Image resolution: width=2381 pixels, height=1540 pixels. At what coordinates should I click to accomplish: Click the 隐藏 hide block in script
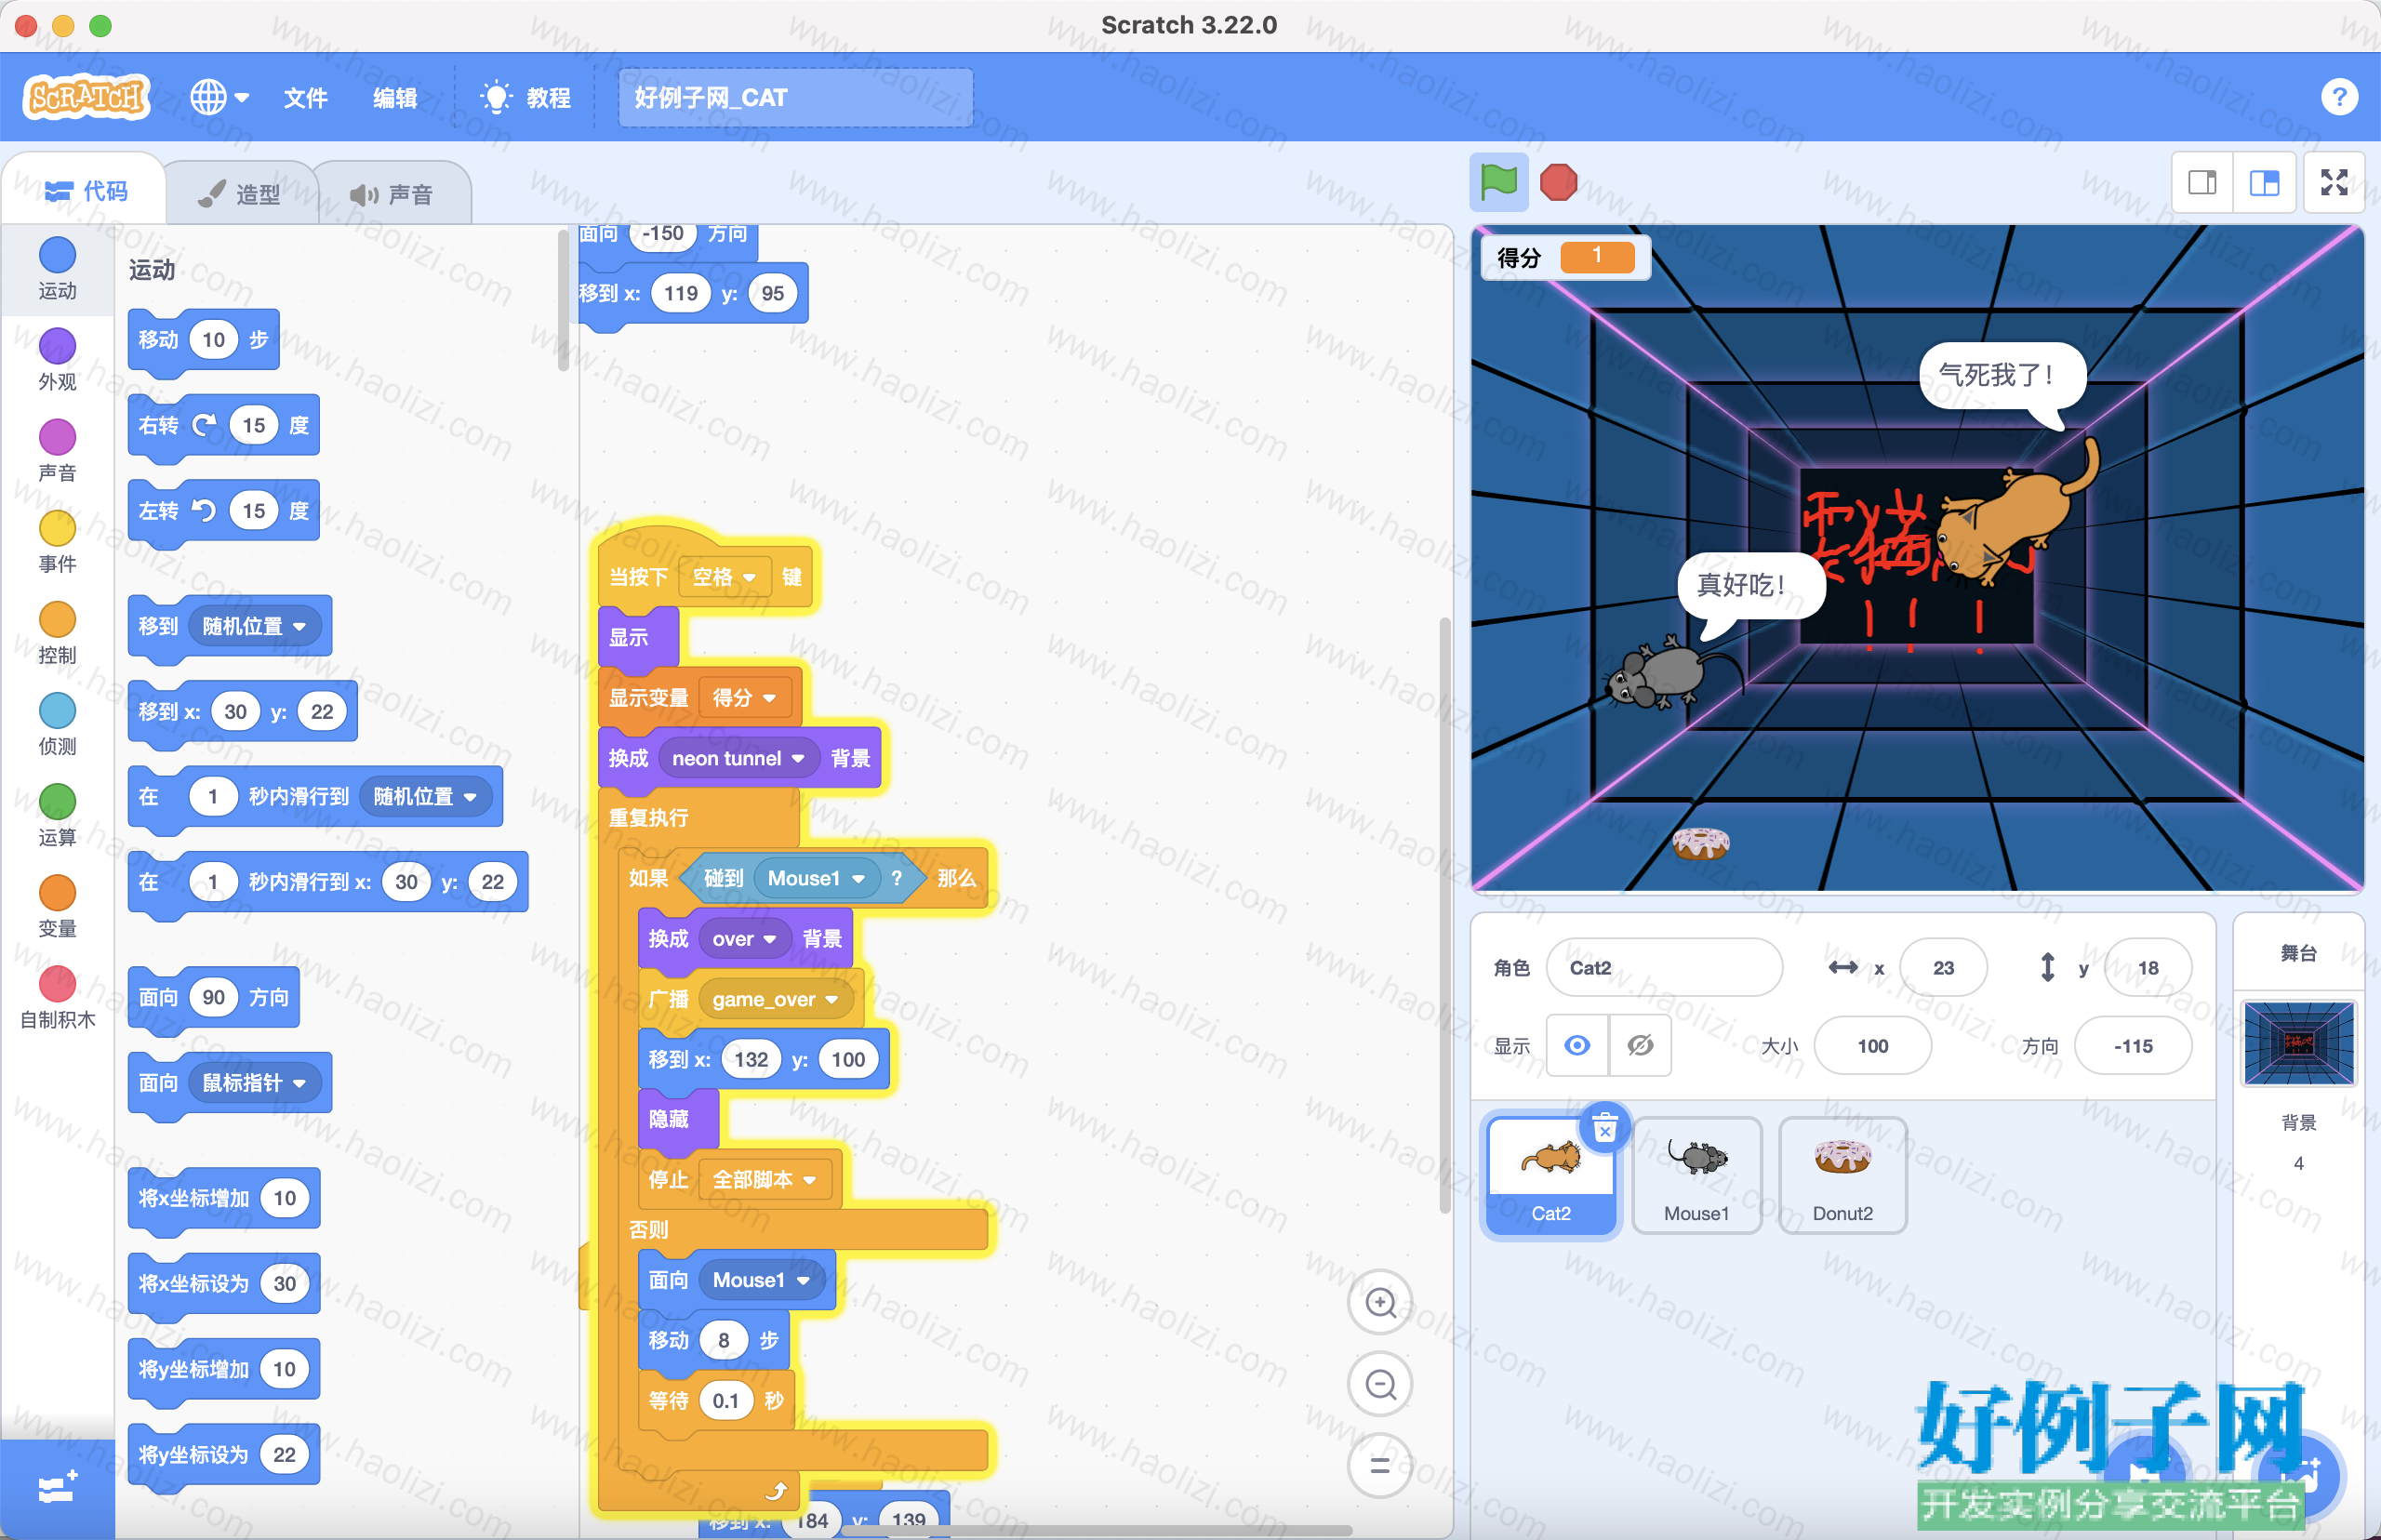tap(677, 1119)
